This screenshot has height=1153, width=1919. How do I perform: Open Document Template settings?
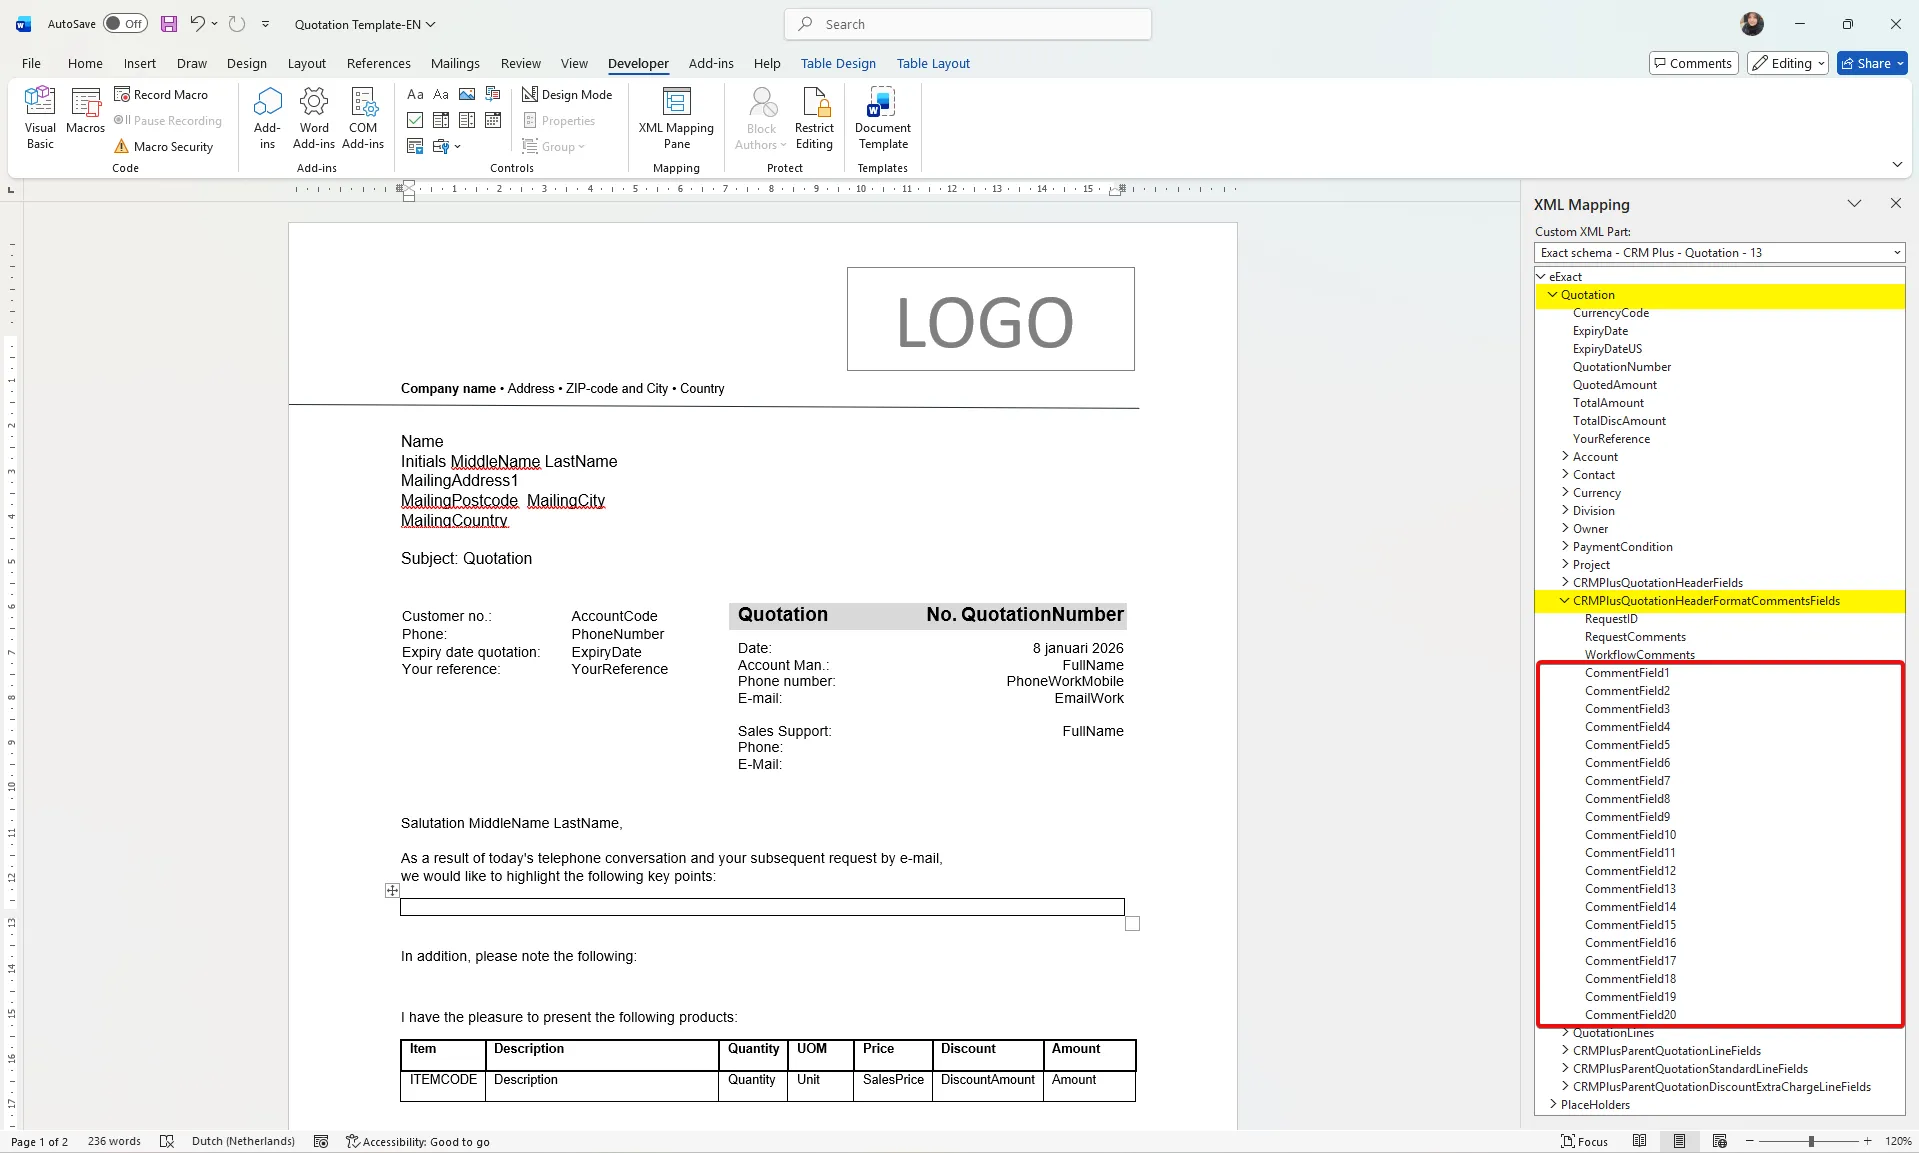point(882,117)
